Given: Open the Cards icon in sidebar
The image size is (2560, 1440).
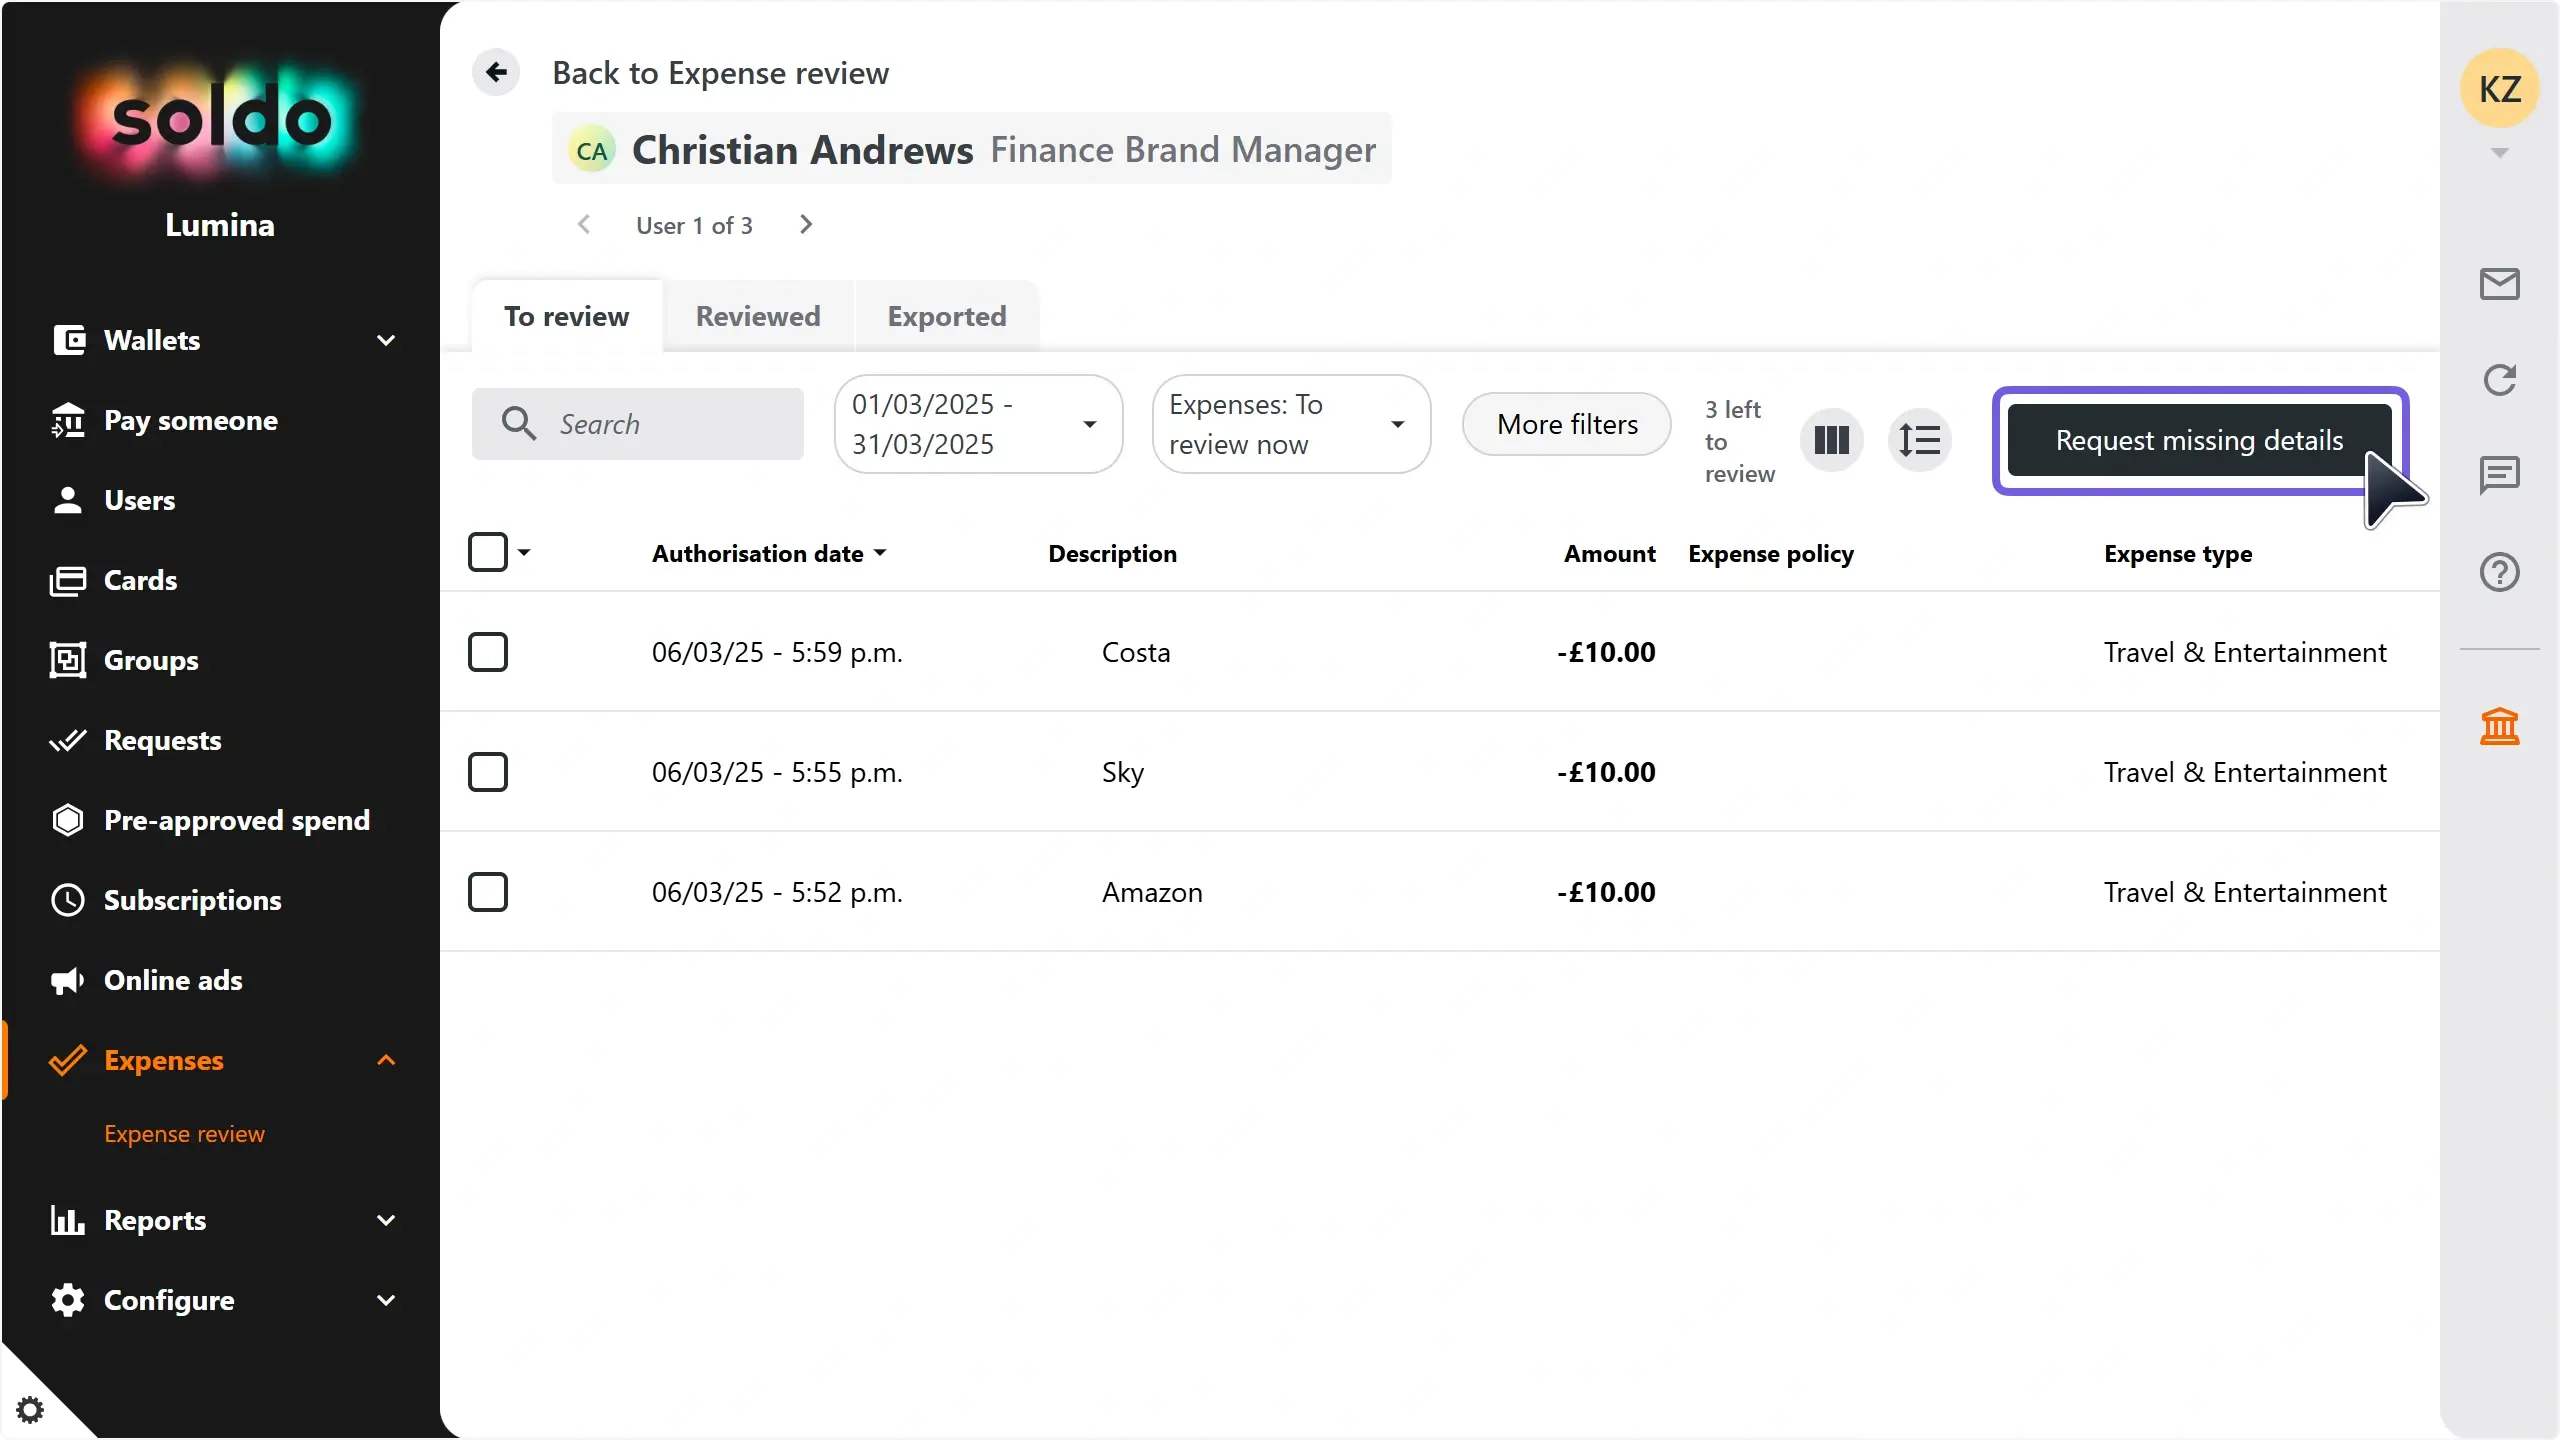Looking at the screenshot, I should point(68,580).
